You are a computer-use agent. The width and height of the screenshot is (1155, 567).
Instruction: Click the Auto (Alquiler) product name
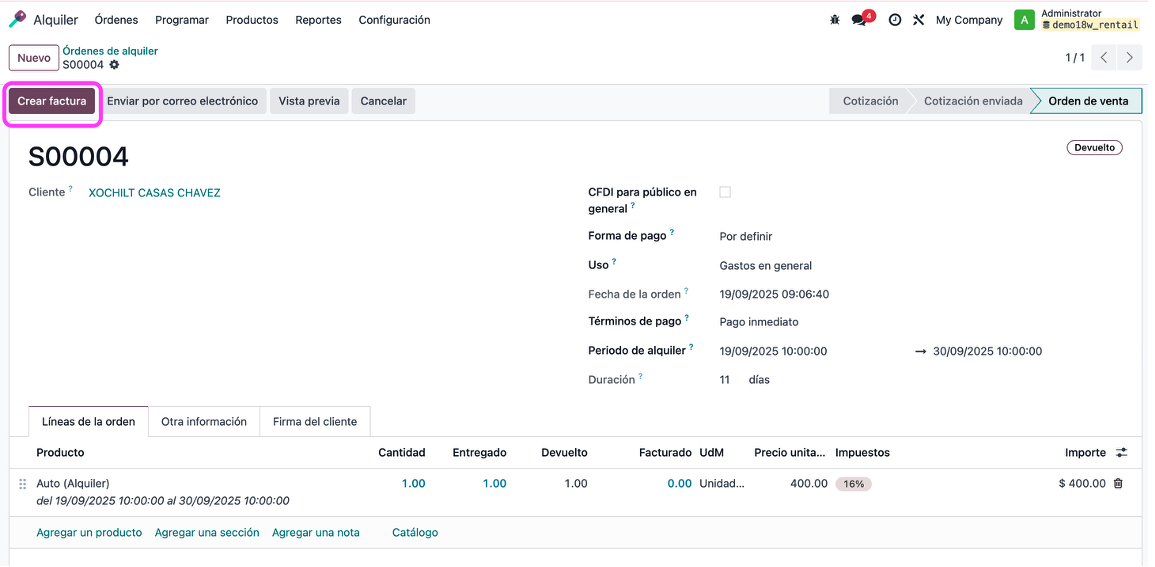[73, 484]
